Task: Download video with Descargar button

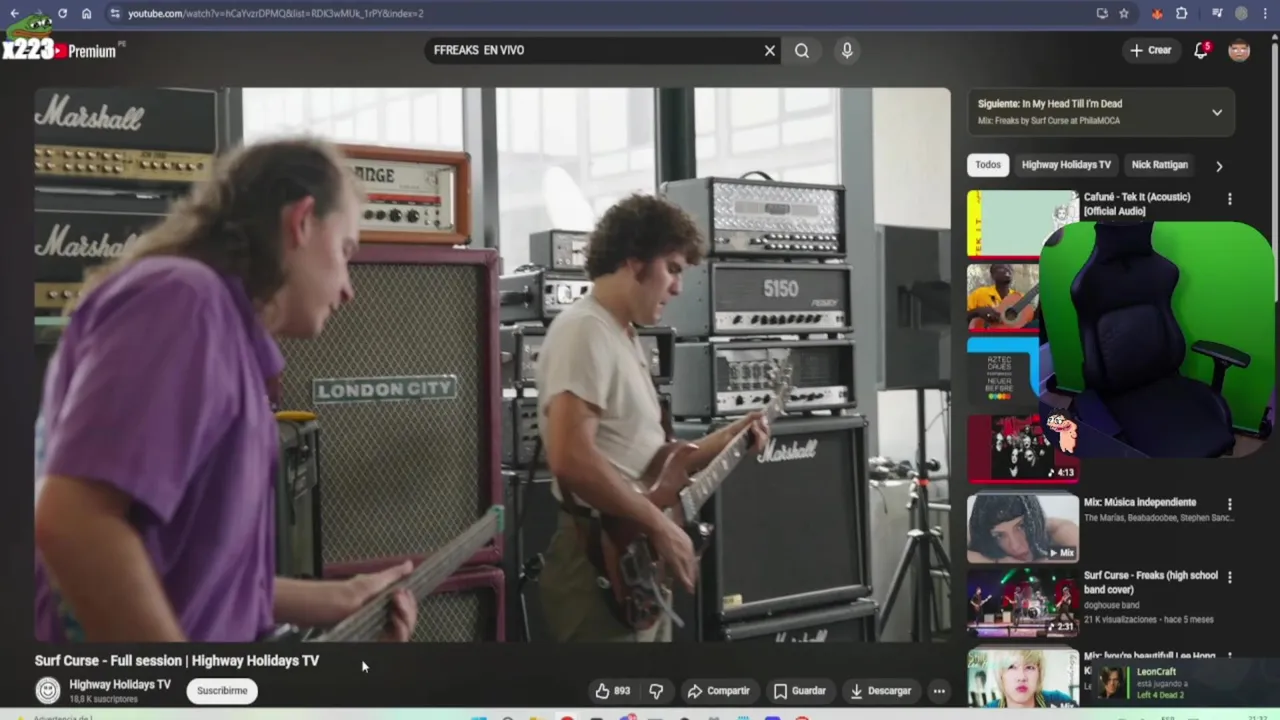Action: point(881,691)
